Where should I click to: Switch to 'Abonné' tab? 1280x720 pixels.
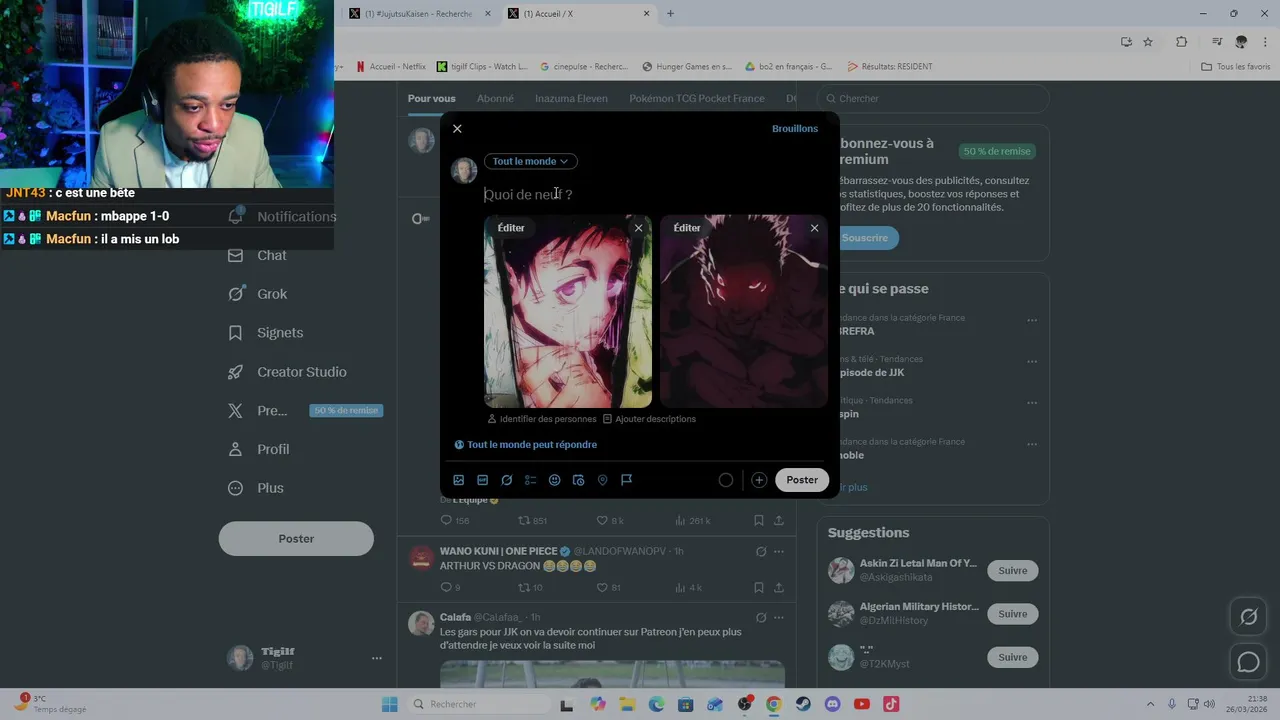point(495,98)
